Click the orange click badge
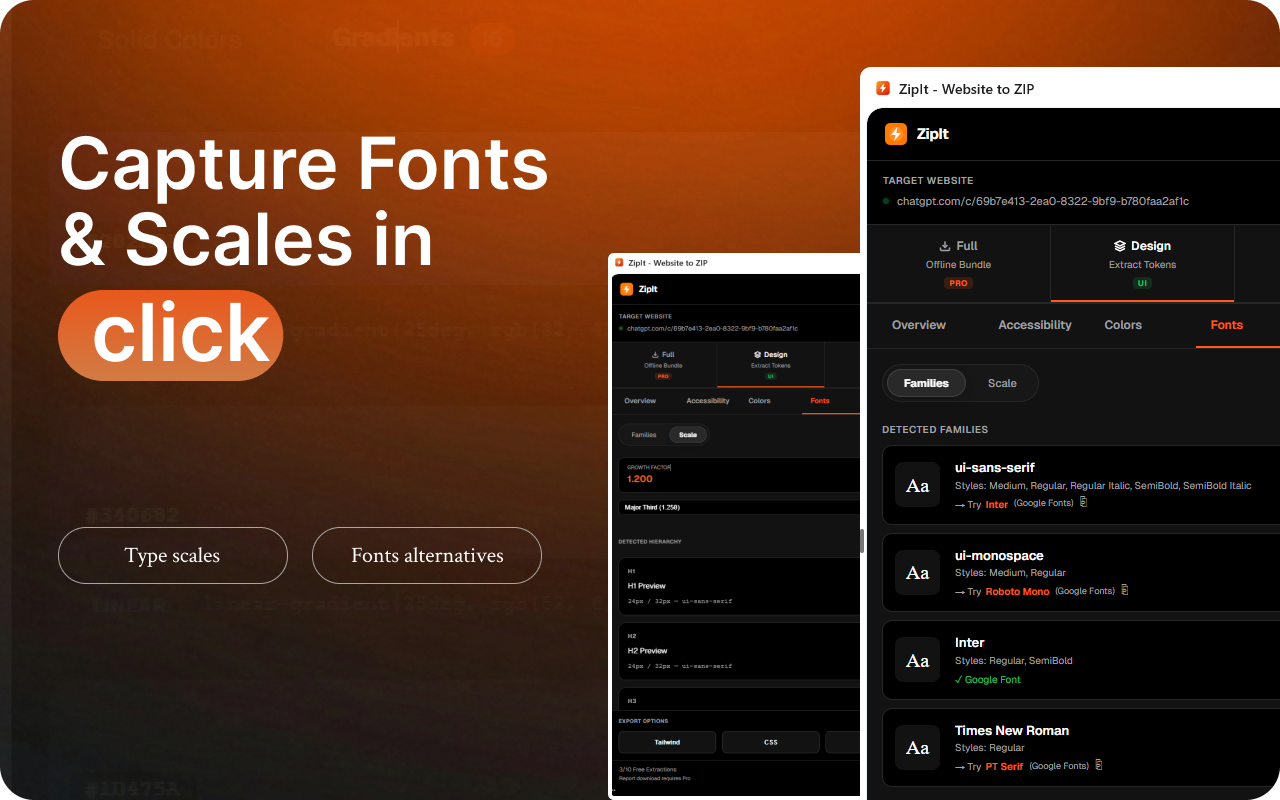Screen dimensions: 1280x800 171,335
